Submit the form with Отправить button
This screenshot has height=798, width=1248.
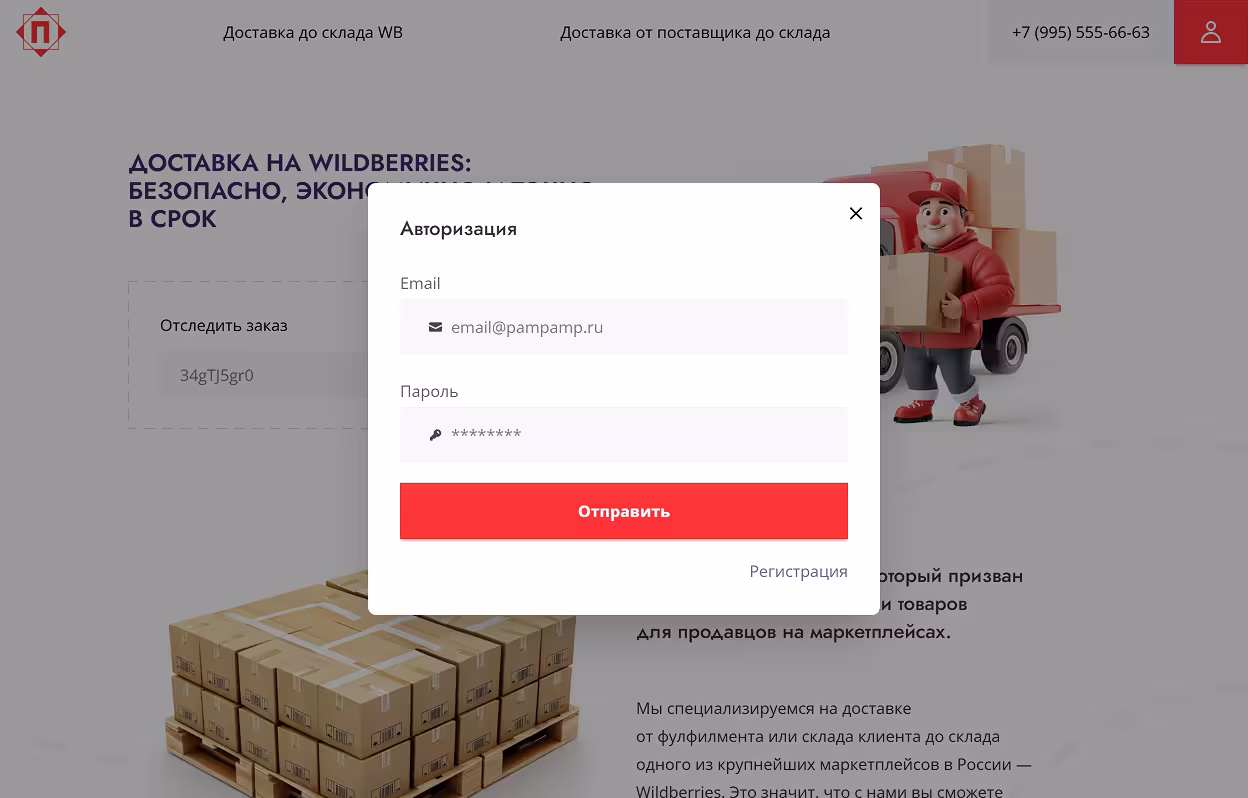624,511
